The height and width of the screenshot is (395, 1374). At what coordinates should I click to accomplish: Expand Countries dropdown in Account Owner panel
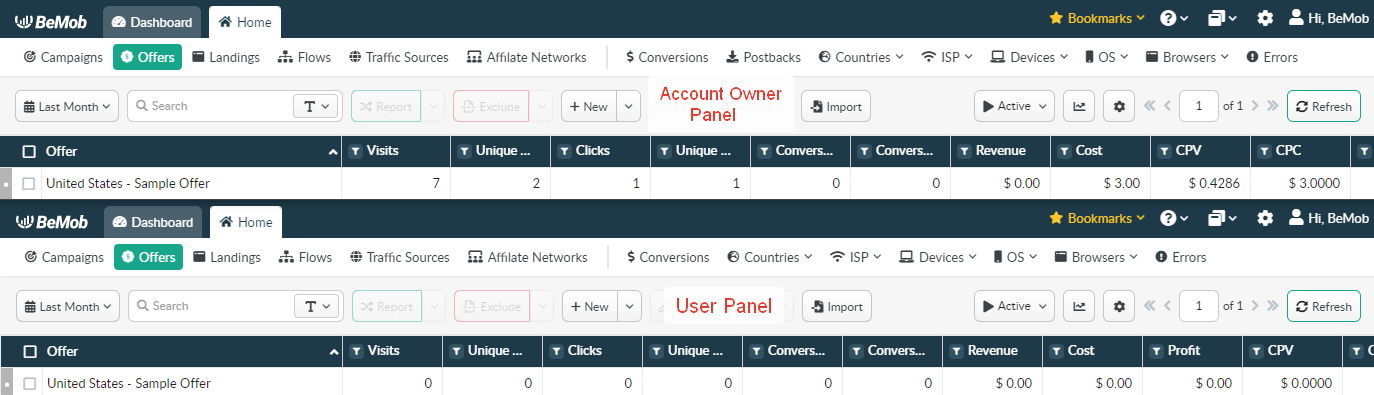861,57
